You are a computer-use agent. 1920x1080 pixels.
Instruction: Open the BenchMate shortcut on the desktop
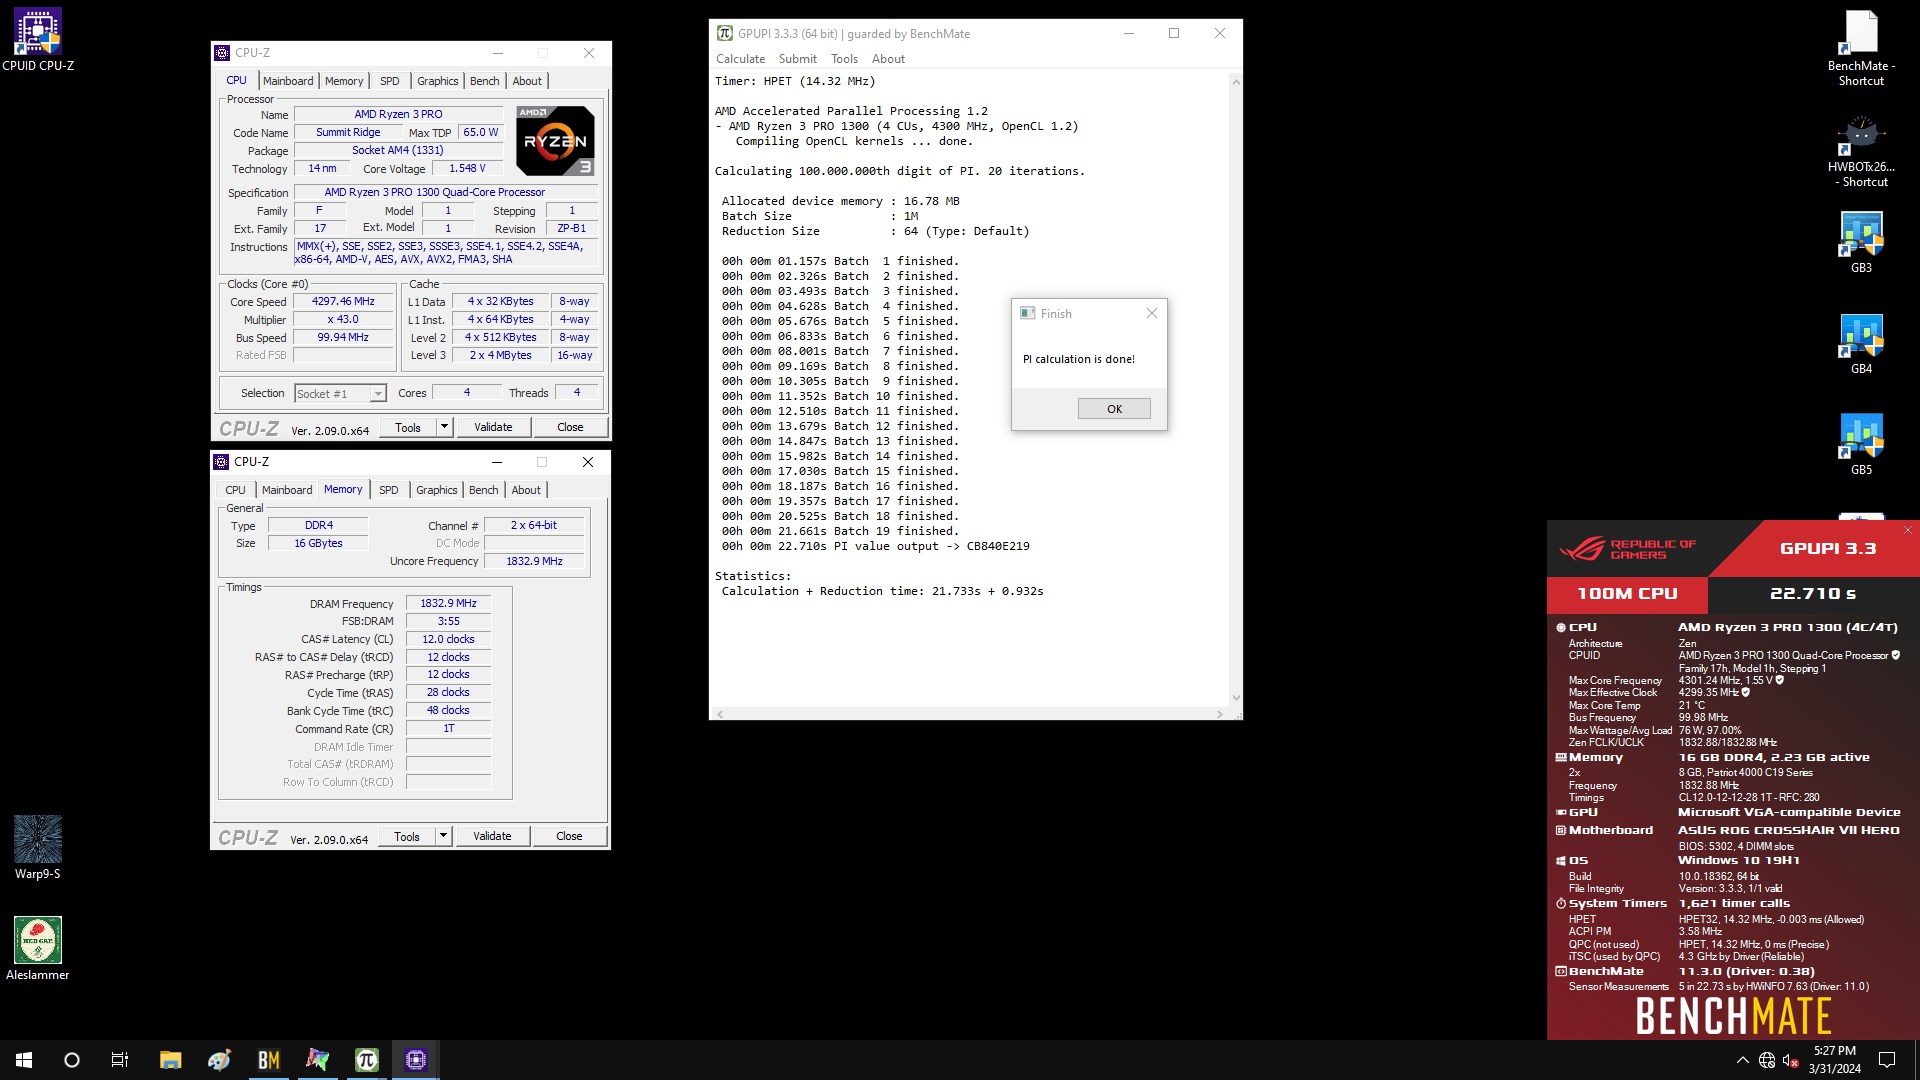(x=1861, y=48)
